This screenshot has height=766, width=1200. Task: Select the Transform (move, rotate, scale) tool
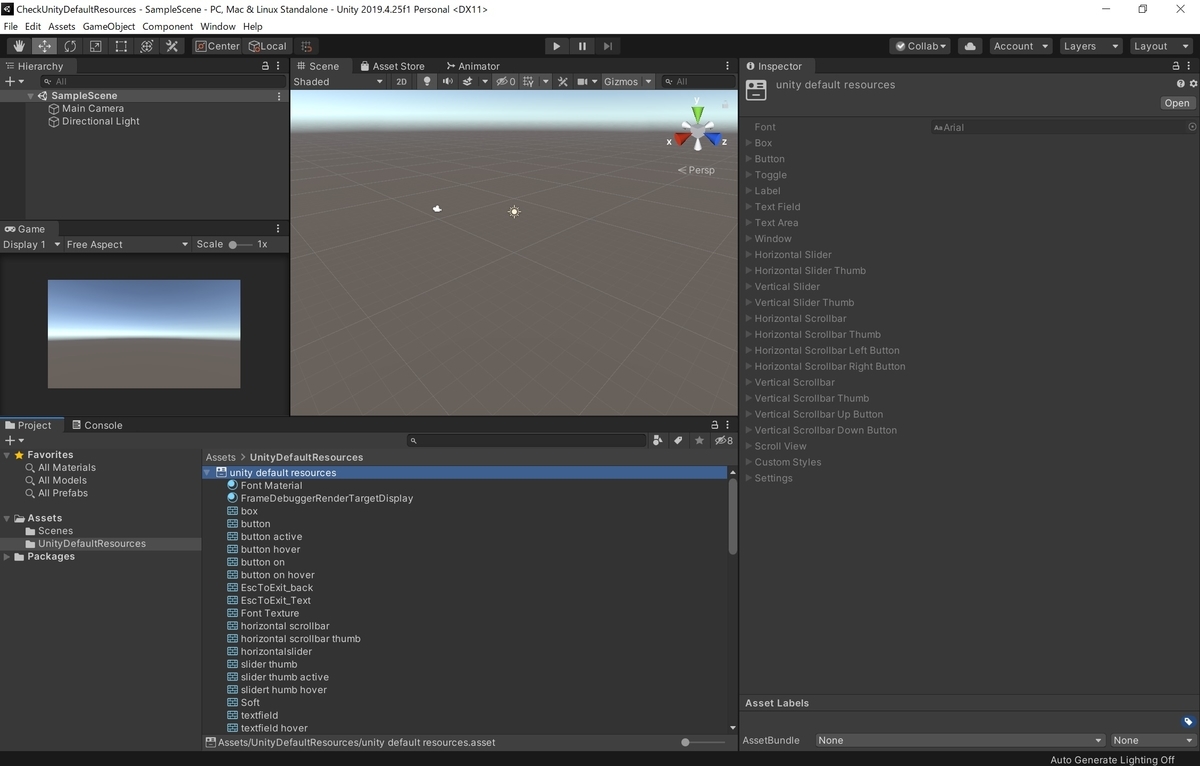(146, 46)
